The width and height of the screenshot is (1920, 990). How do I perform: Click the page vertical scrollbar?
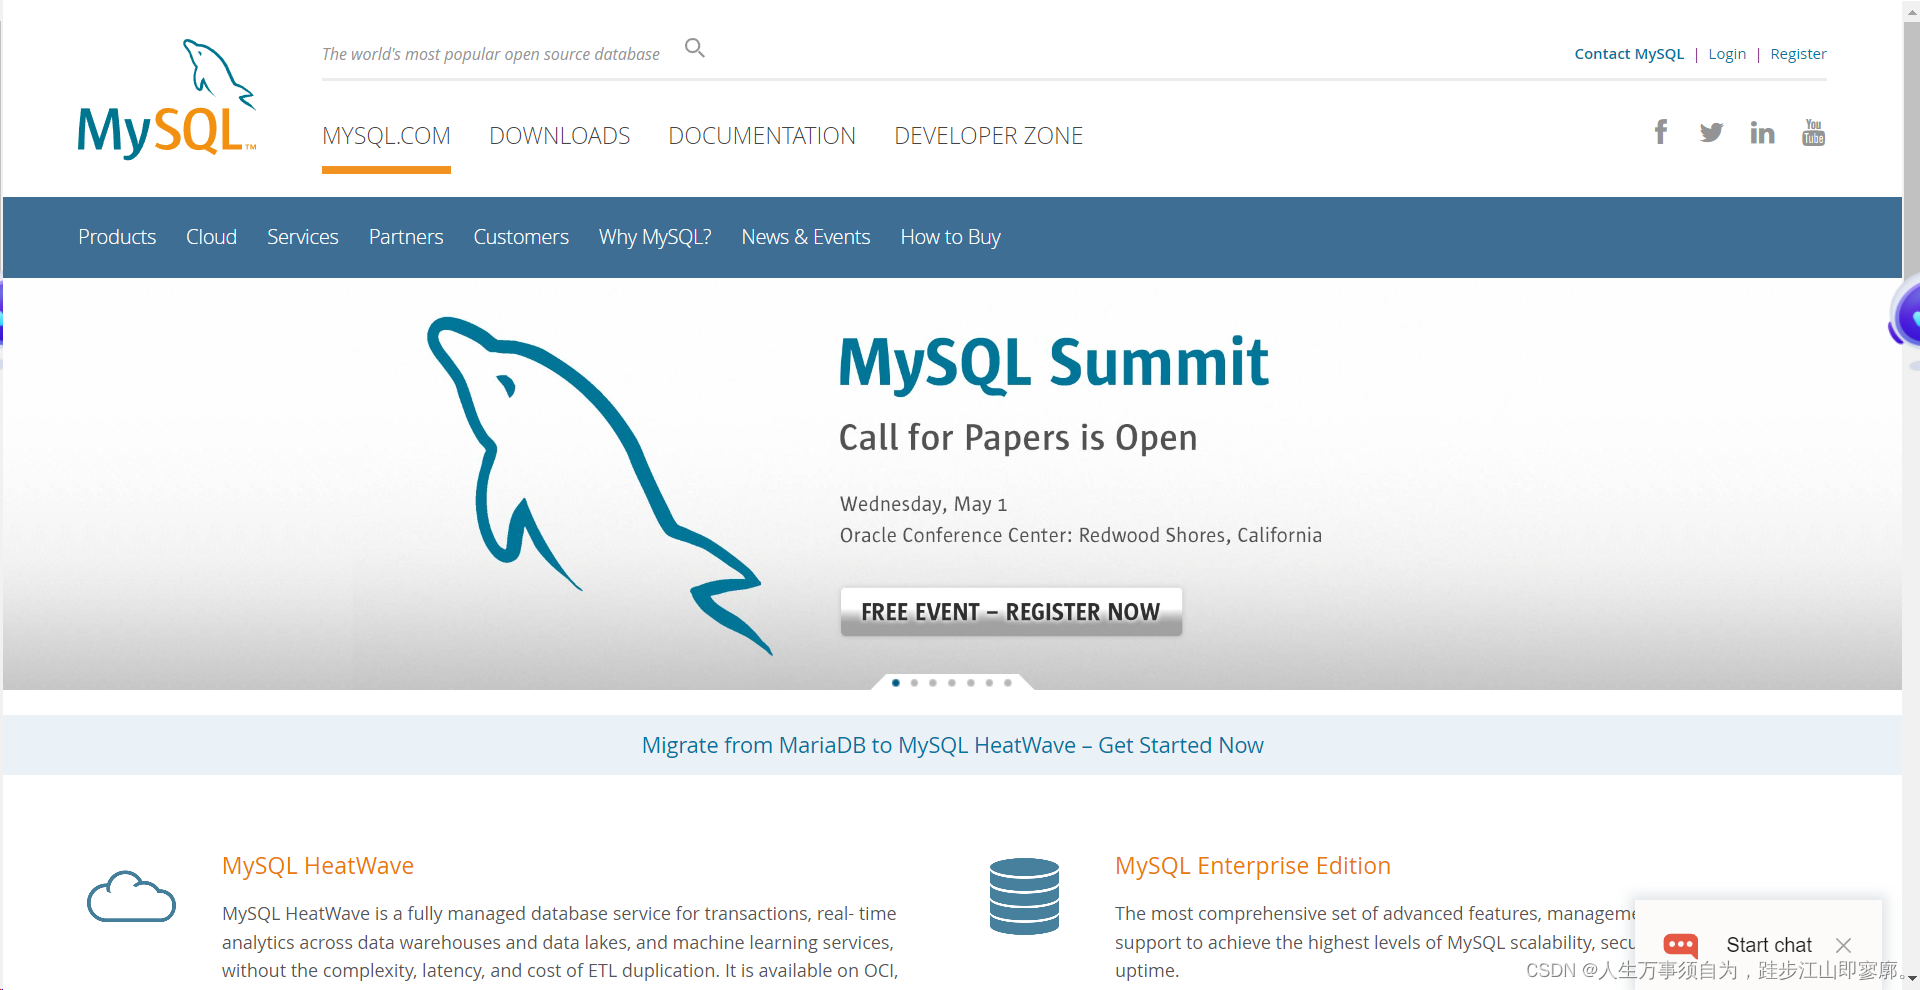tap(1911, 495)
